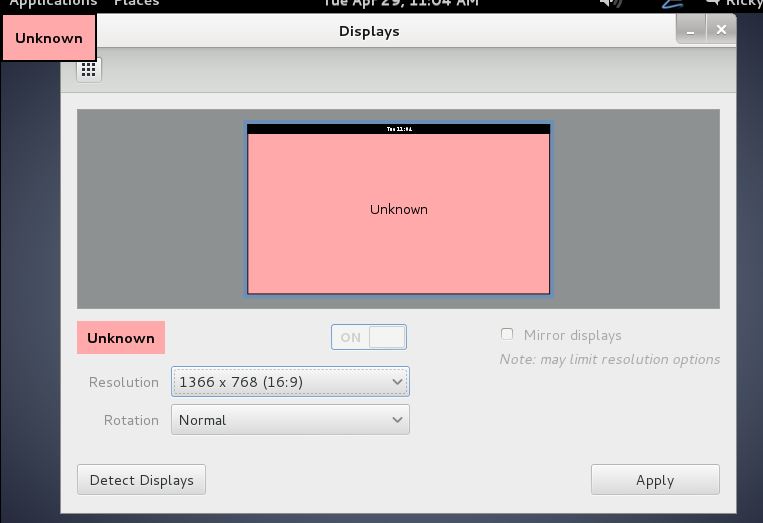Click the Resolution label text

(124, 382)
